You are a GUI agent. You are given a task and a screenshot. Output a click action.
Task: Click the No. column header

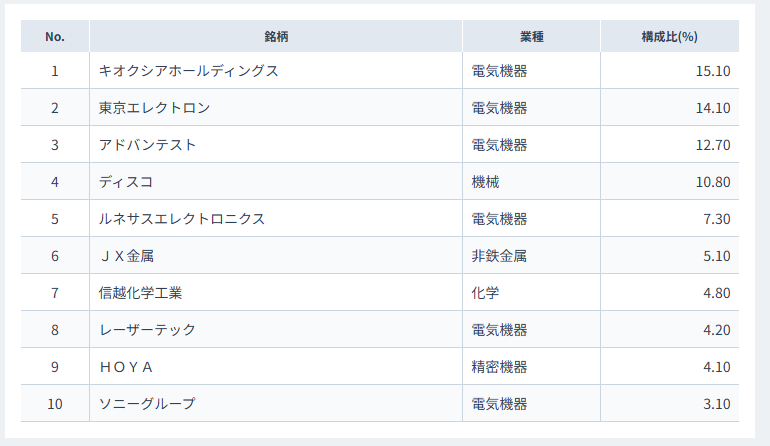click(55, 36)
